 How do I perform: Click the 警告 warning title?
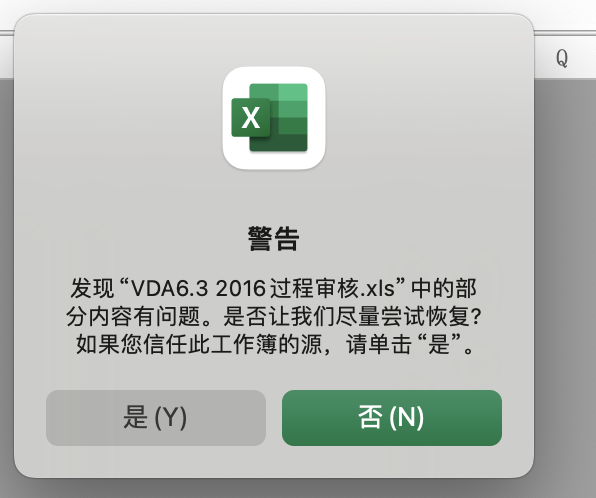(274, 239)
